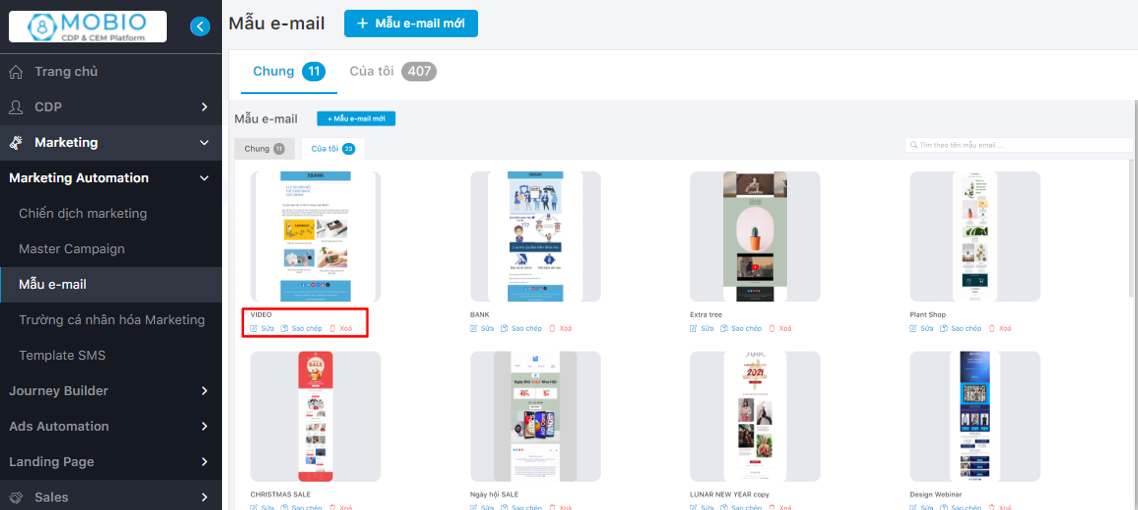Viewport: 1138px width, 510px height.
Task: Click the Sales handshake icon
Action: click(x=16, y=498)
